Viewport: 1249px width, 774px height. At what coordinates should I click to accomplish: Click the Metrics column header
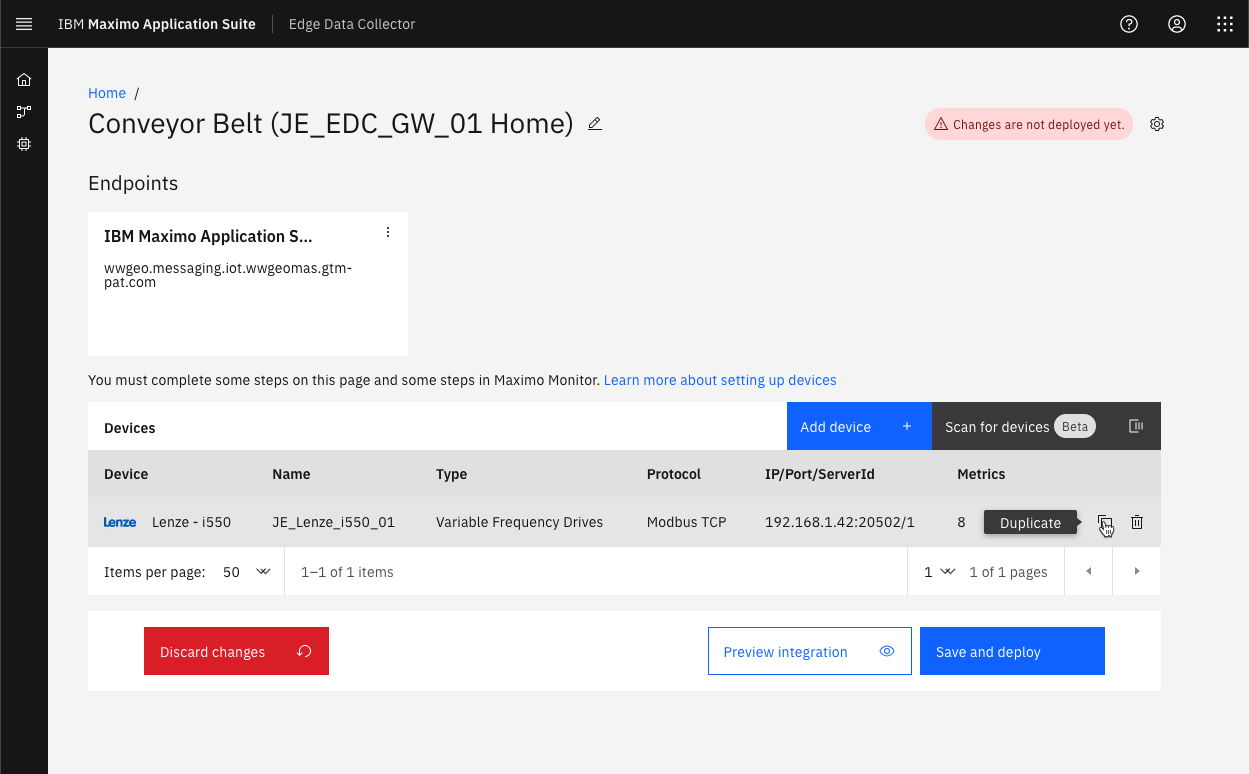tap(981, 474)
